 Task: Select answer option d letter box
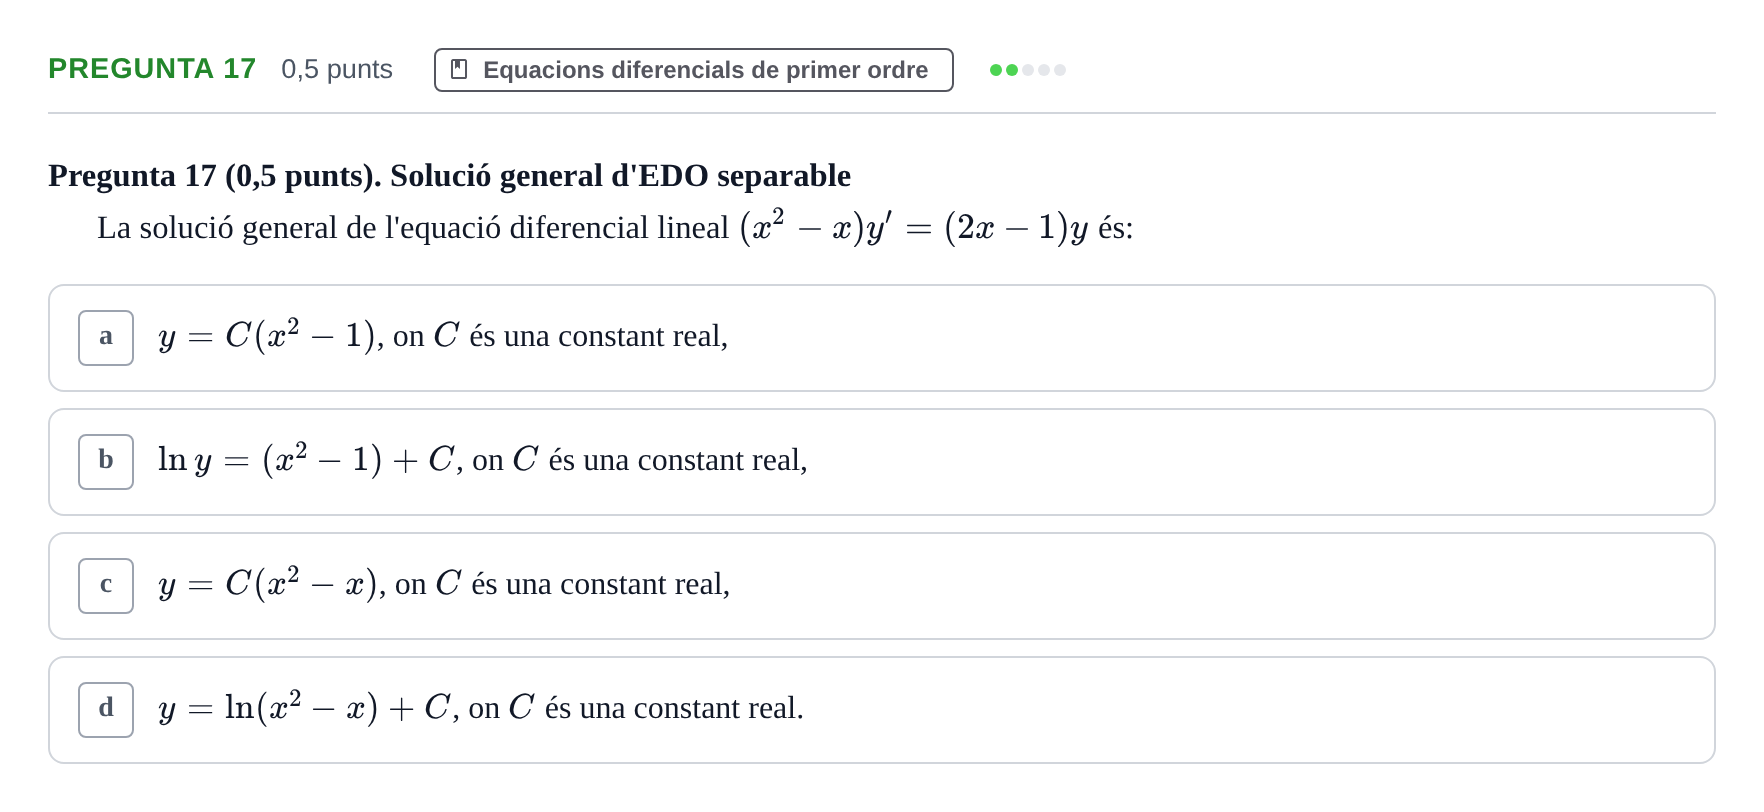(106, 710)
